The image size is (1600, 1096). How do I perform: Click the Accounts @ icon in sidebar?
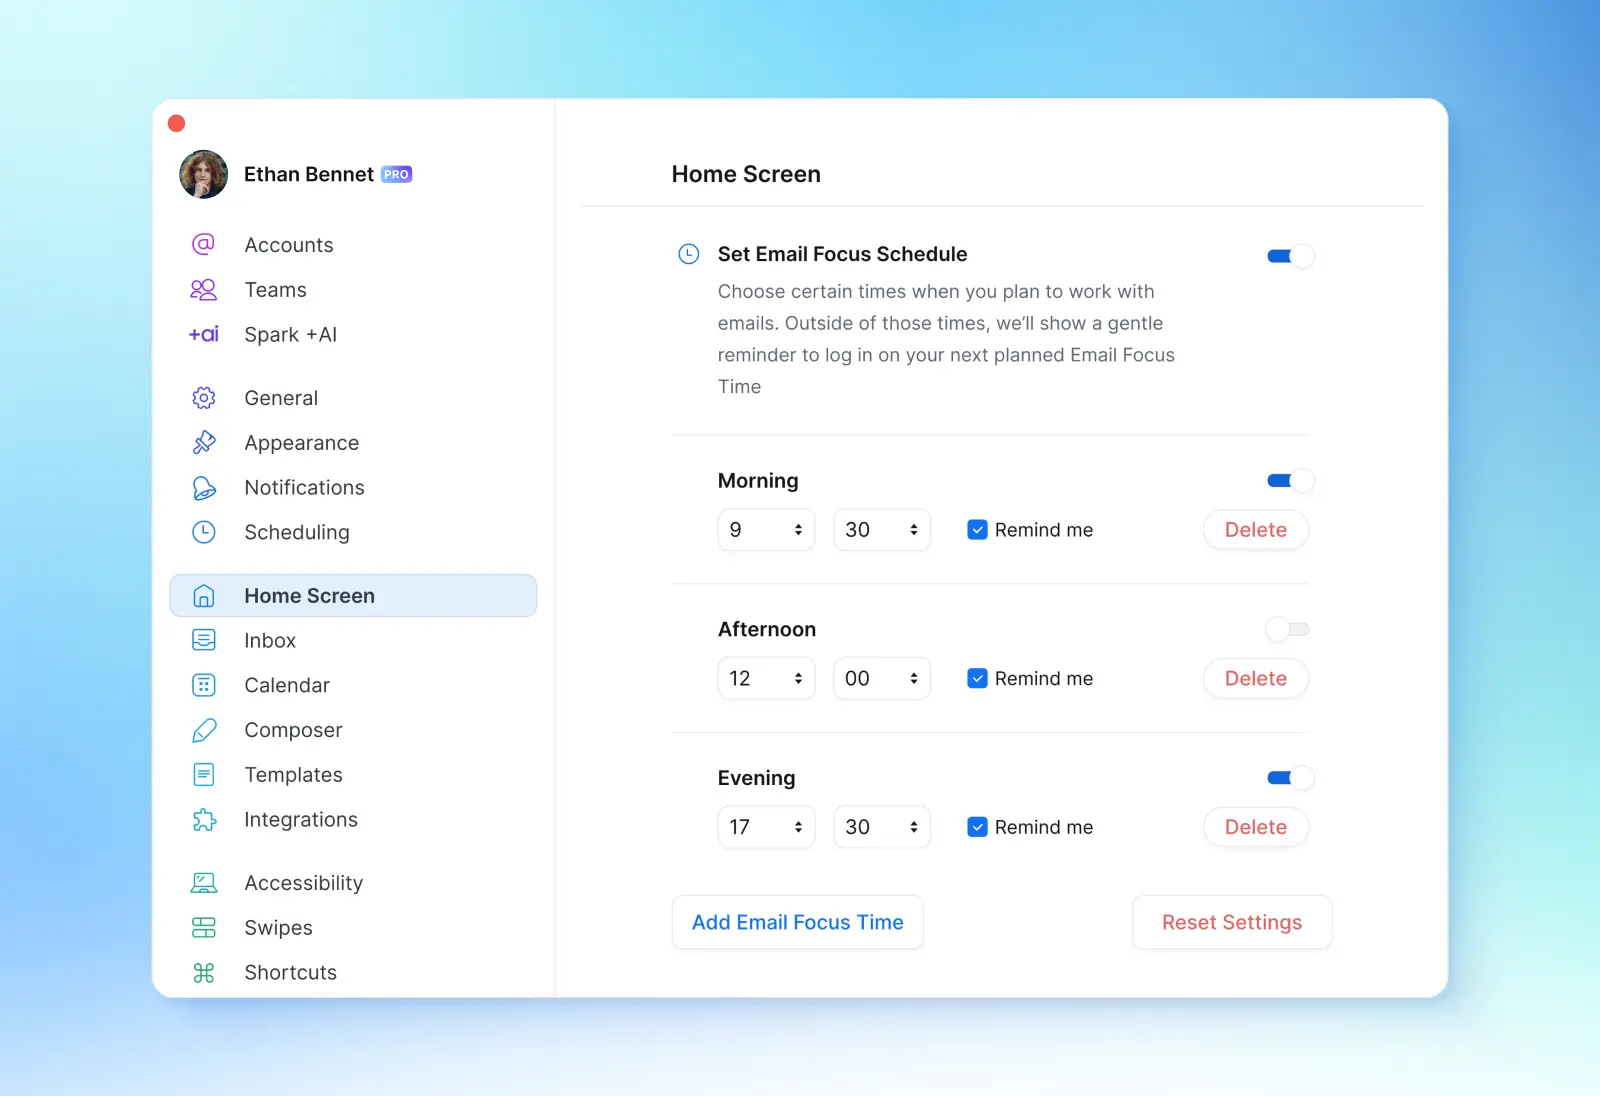pos(203,244)
